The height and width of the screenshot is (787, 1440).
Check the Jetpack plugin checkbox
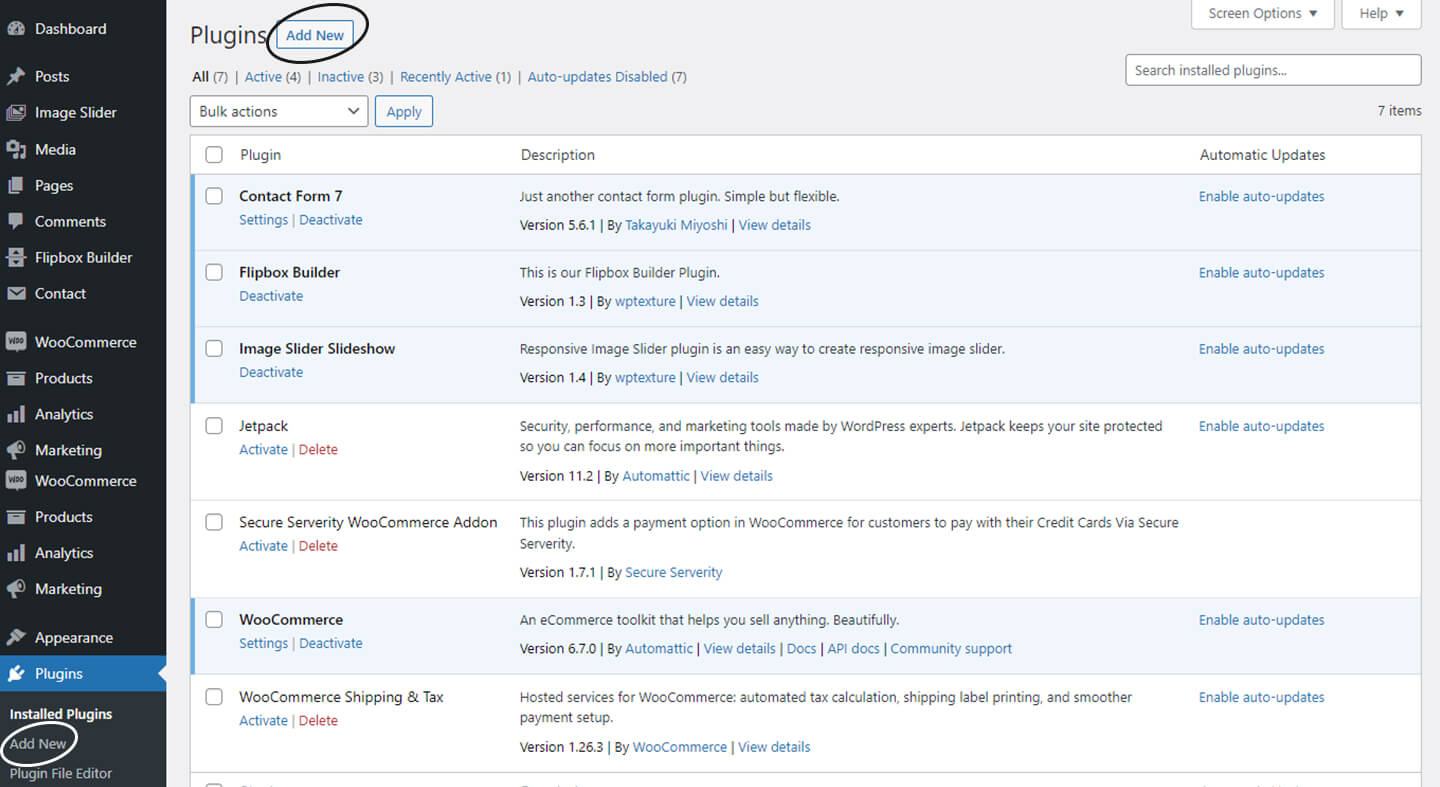click(214, 426)
